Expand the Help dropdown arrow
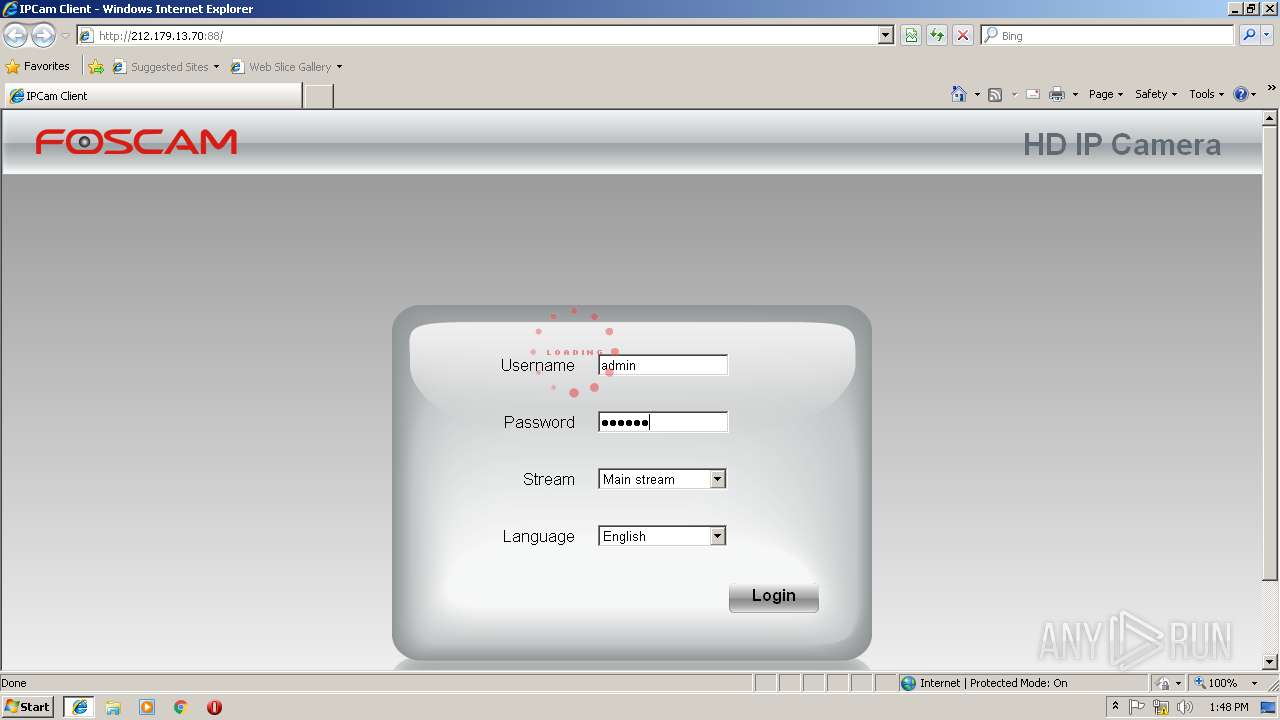Screen dimensions: 1280x720 point(1254,95)
